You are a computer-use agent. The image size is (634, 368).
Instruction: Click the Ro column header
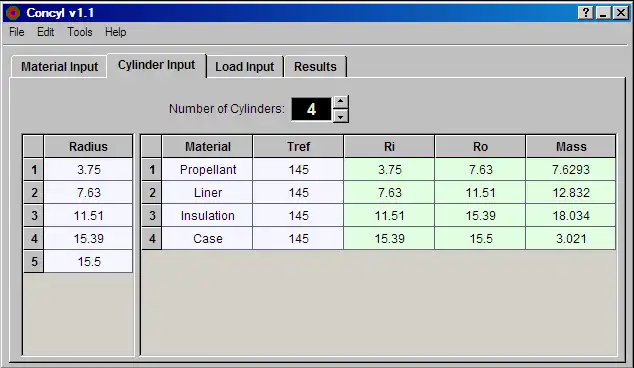pos(480,146)
